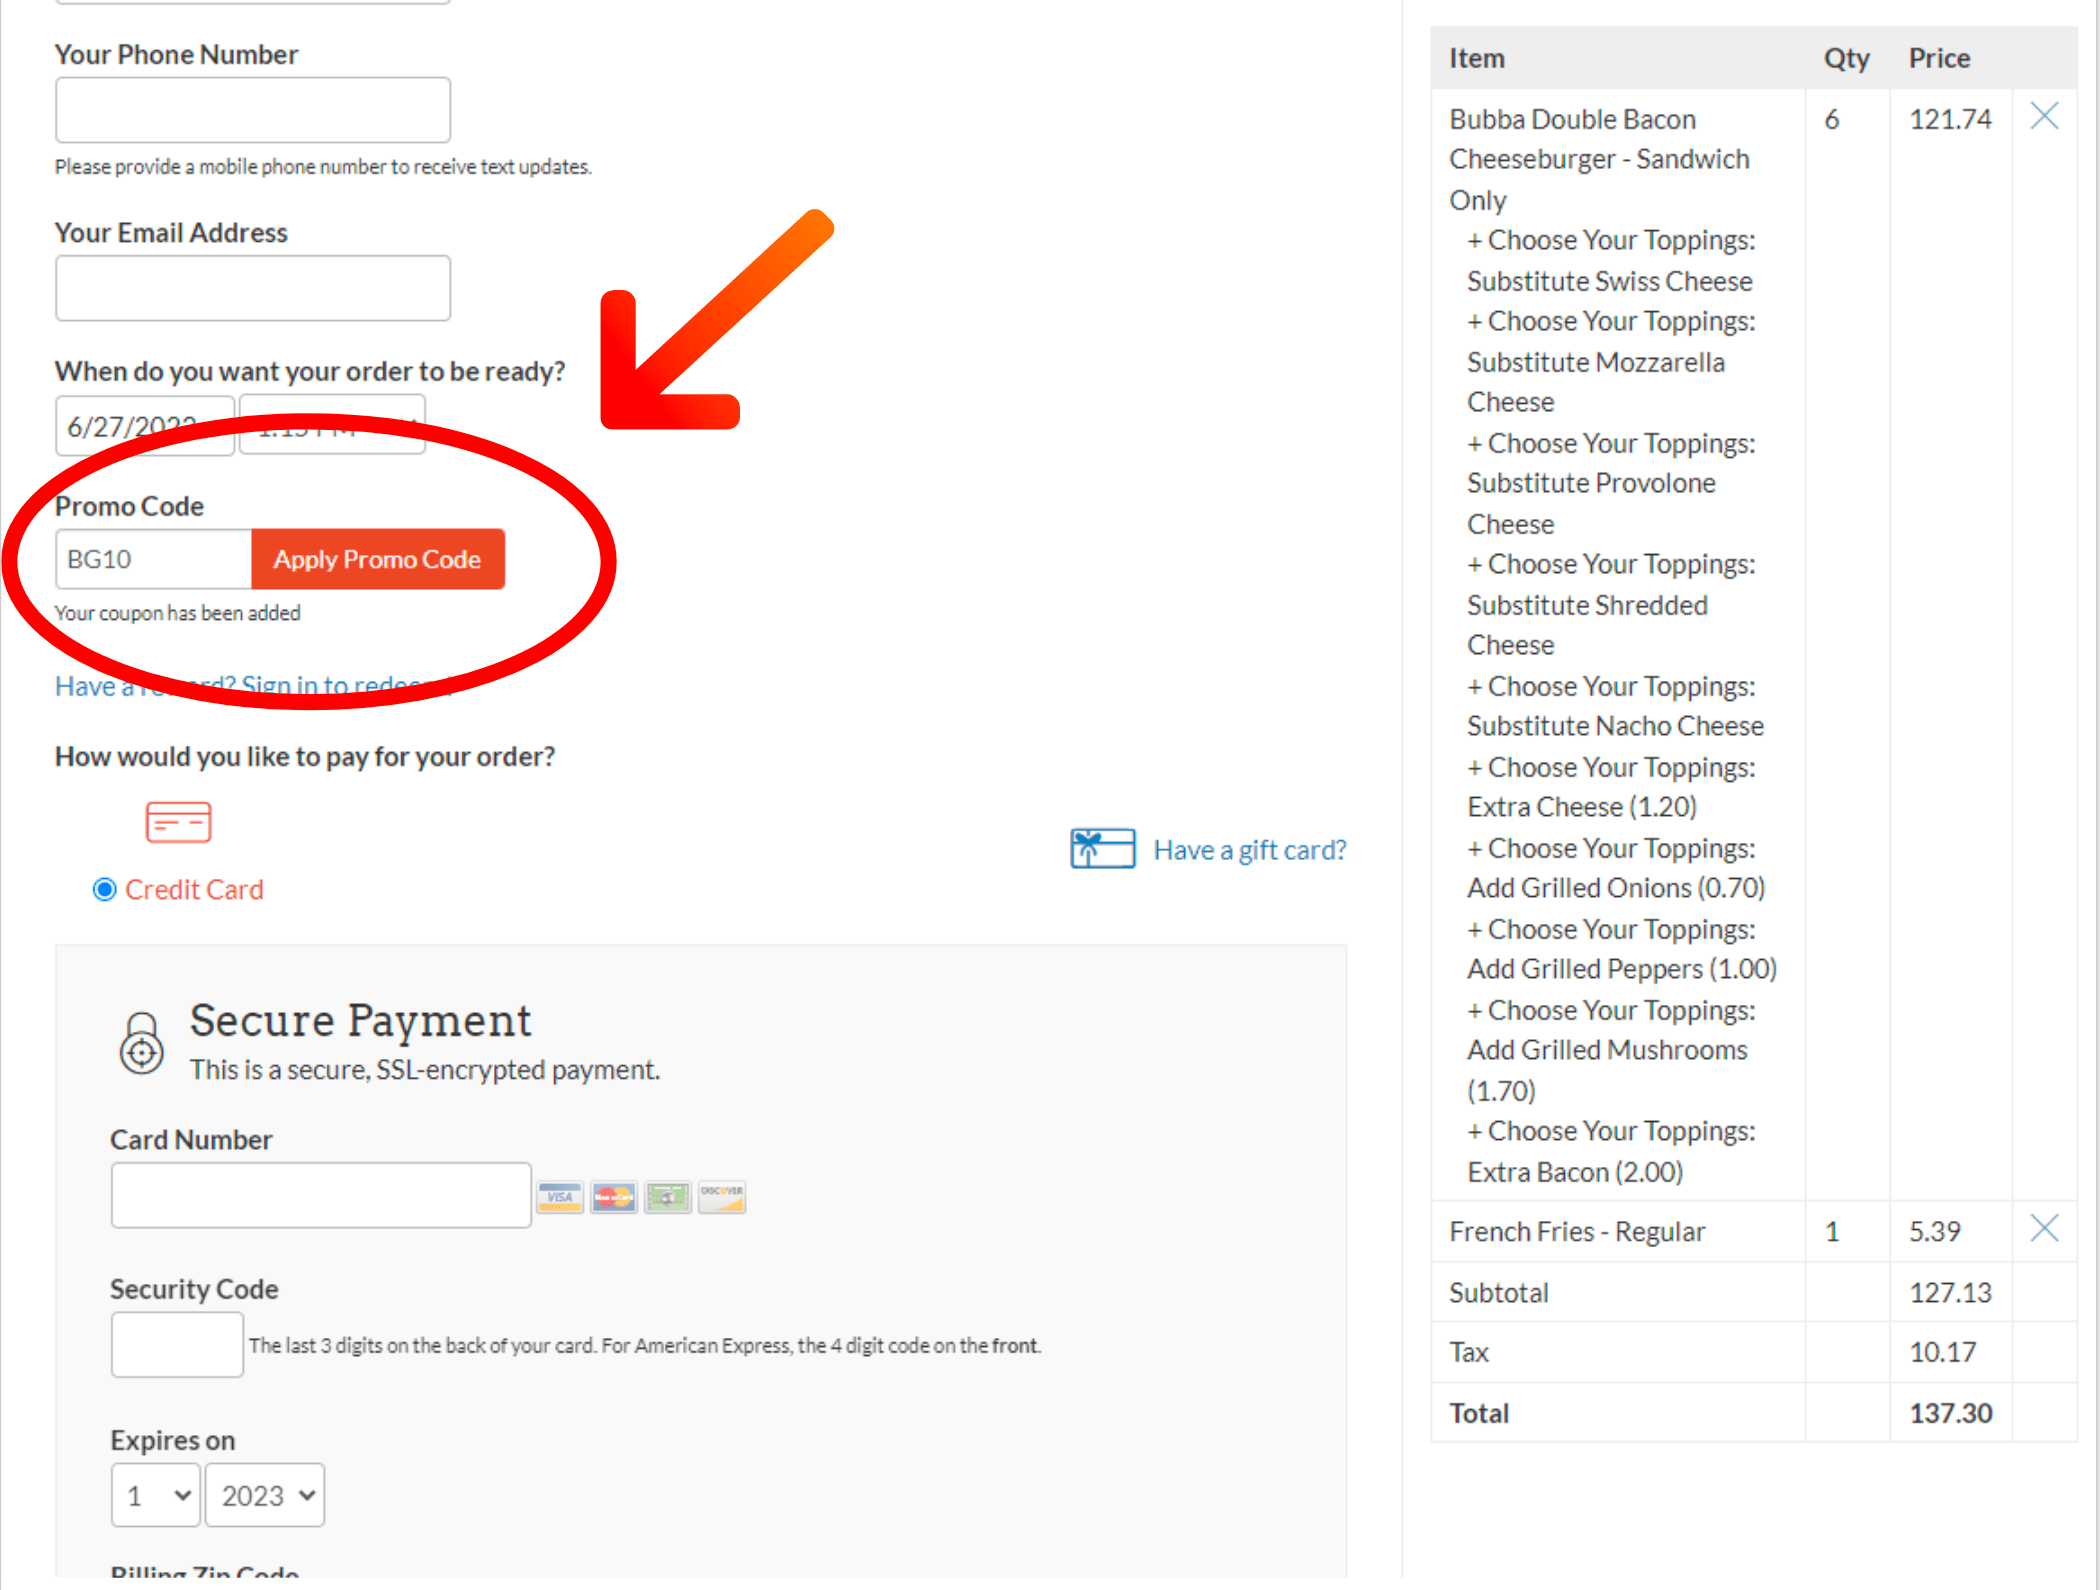Click the green American Express card icon
Screen dimensions: 2100x1590
(x=667, y=1196)
